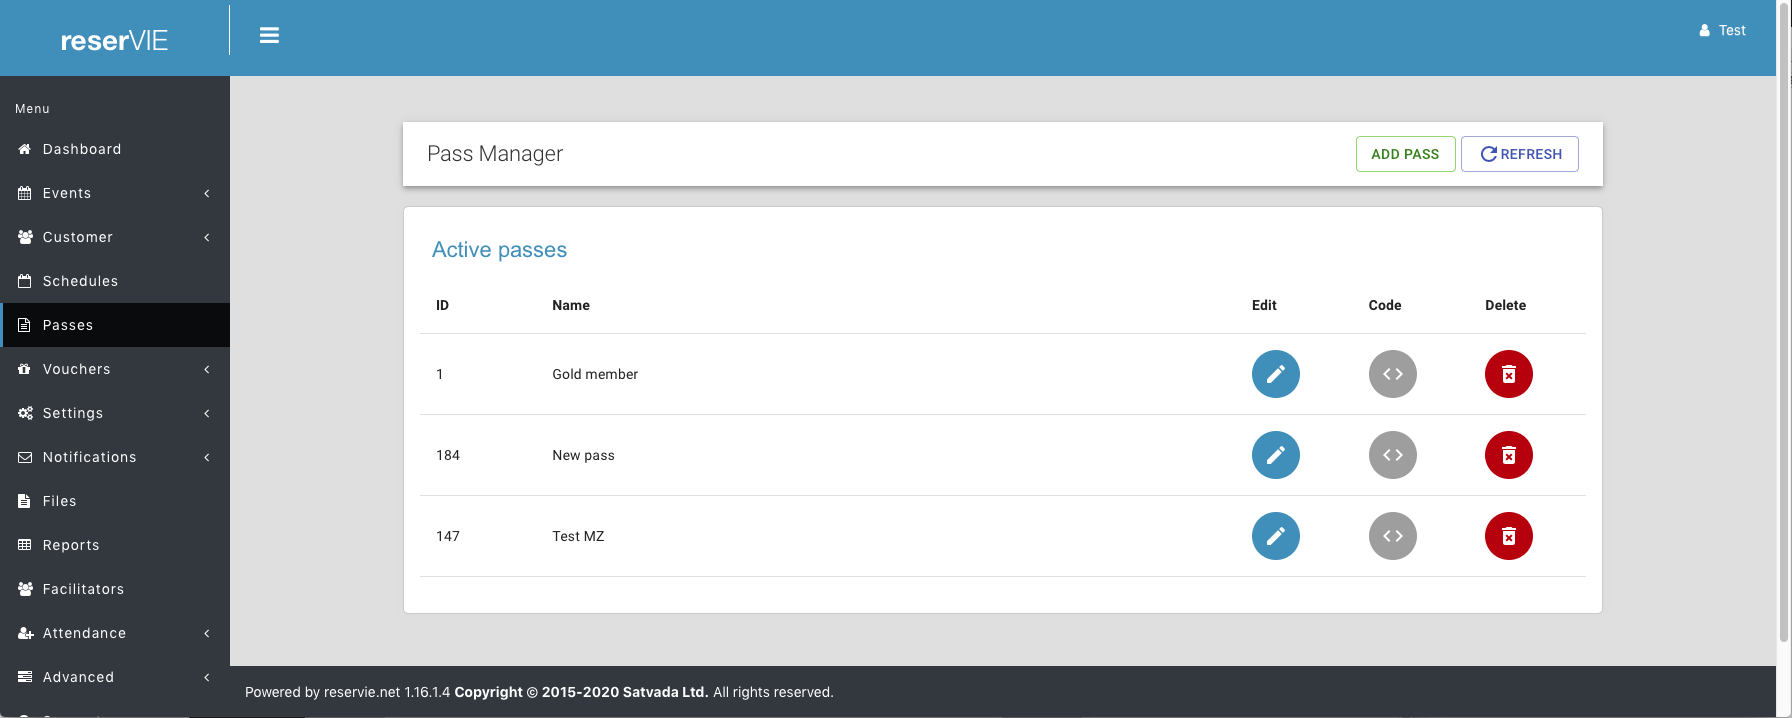
Task: Expand the Events submenu
Action: pyautogui.click(x=115, y=193)
